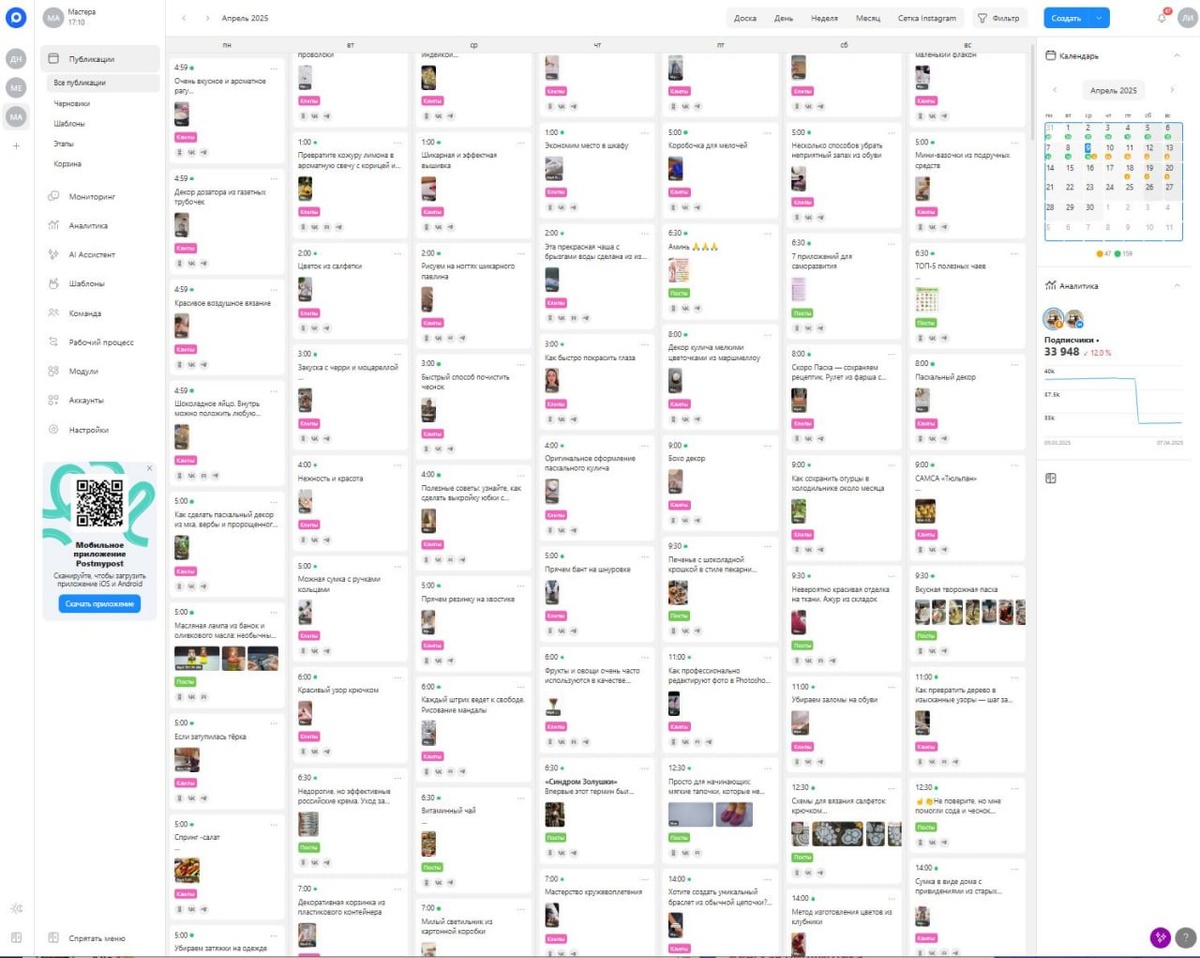Open notifications bell icon

1162,18
